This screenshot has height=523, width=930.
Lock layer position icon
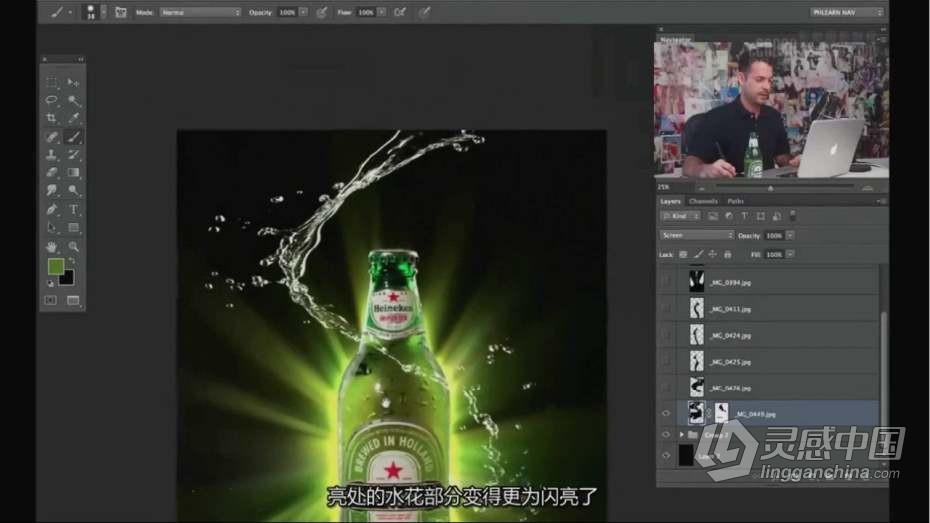(x=712, y=254)
